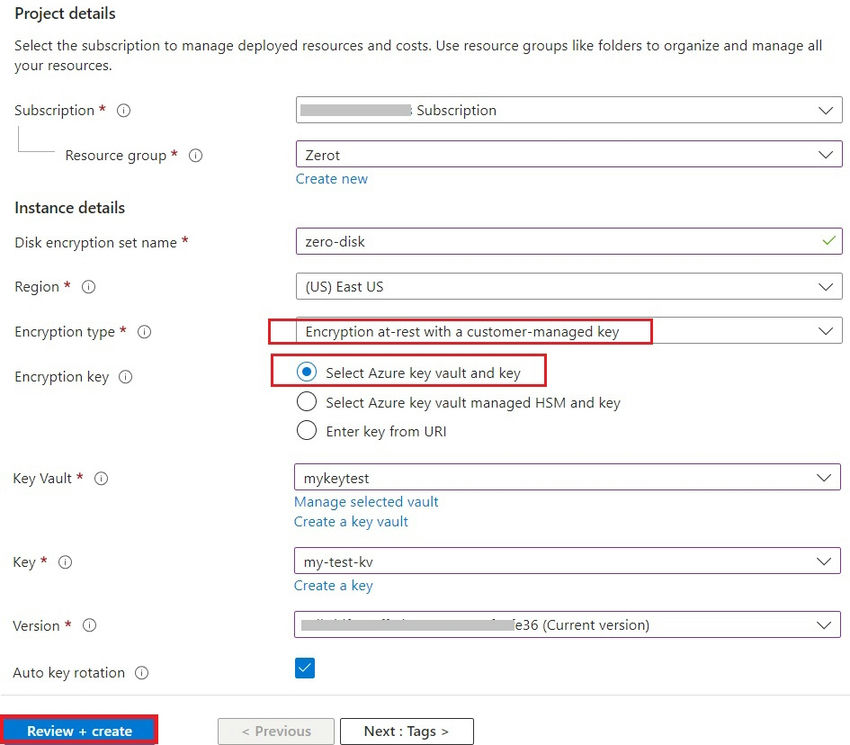Open the Region info tooltip

(89, 287)
